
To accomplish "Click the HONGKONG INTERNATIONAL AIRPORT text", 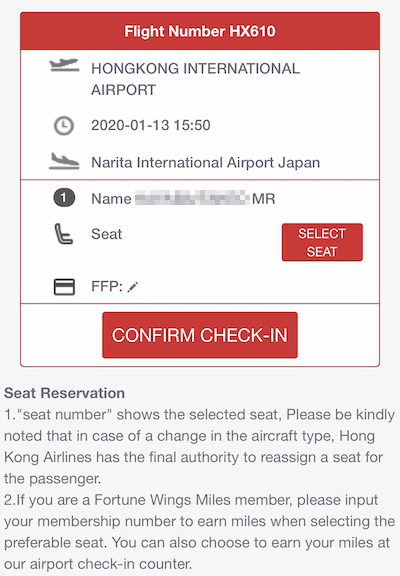I will [x=195, y=79].
